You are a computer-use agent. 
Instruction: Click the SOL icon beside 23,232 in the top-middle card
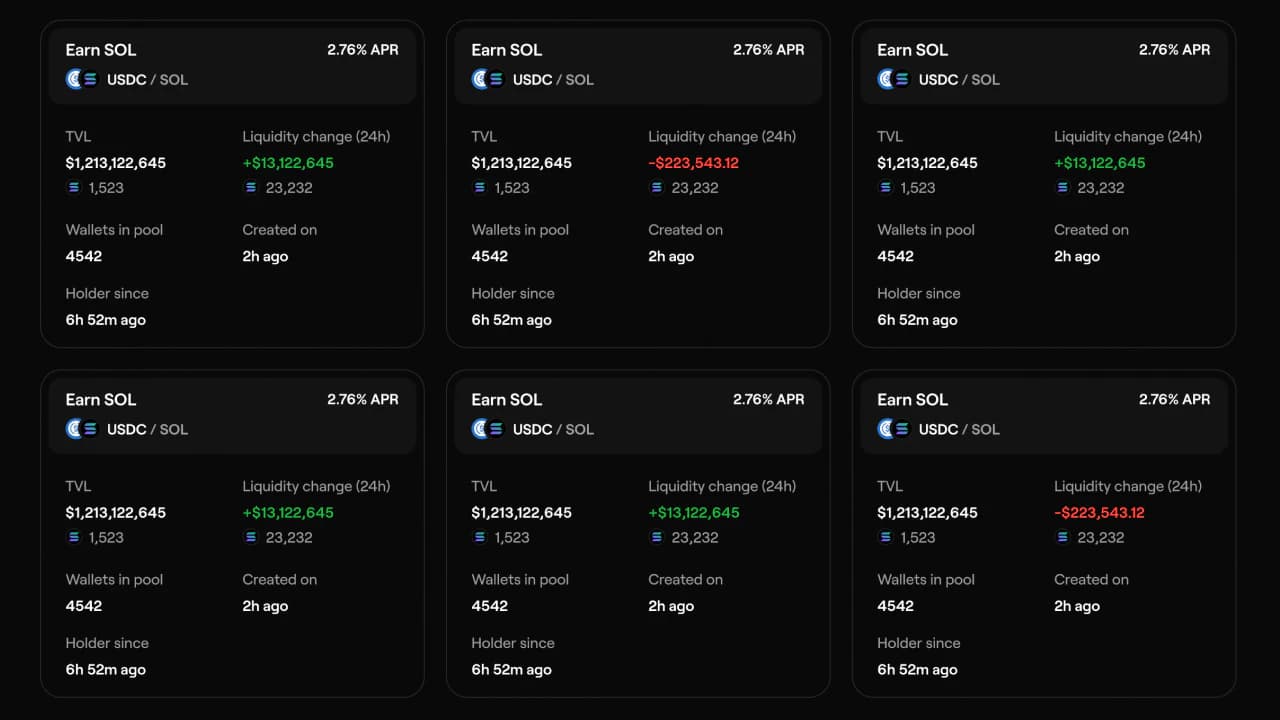pyautogui.click(x=656, y=187)
